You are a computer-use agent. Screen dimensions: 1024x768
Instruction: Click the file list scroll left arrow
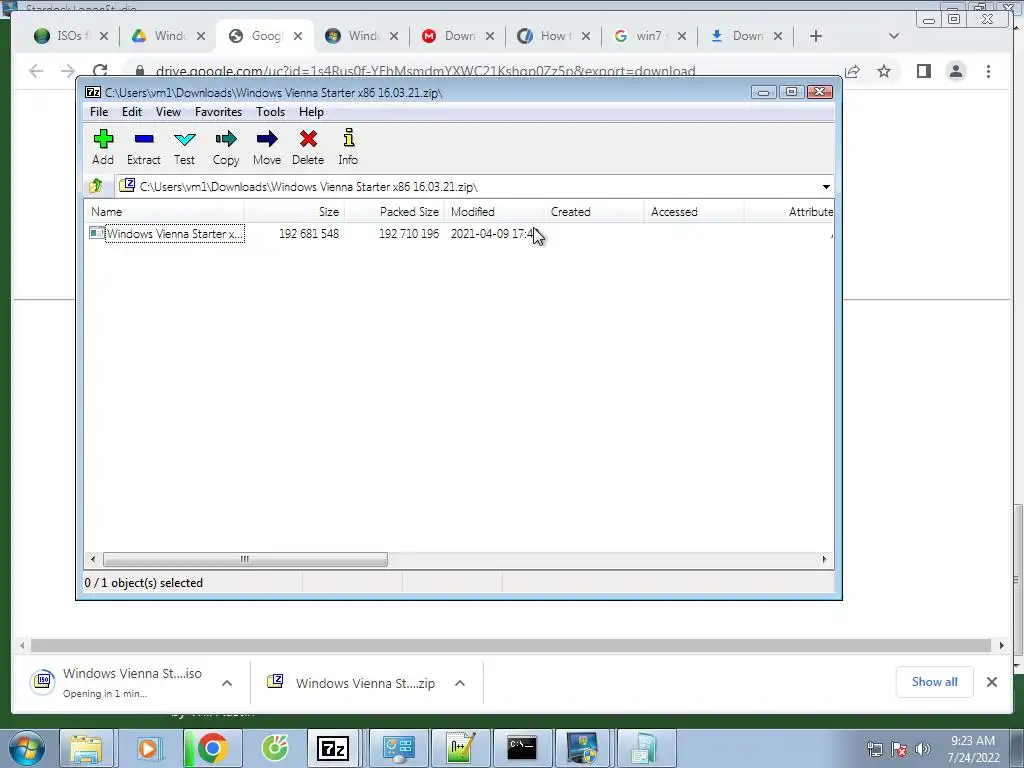[93, 560]
